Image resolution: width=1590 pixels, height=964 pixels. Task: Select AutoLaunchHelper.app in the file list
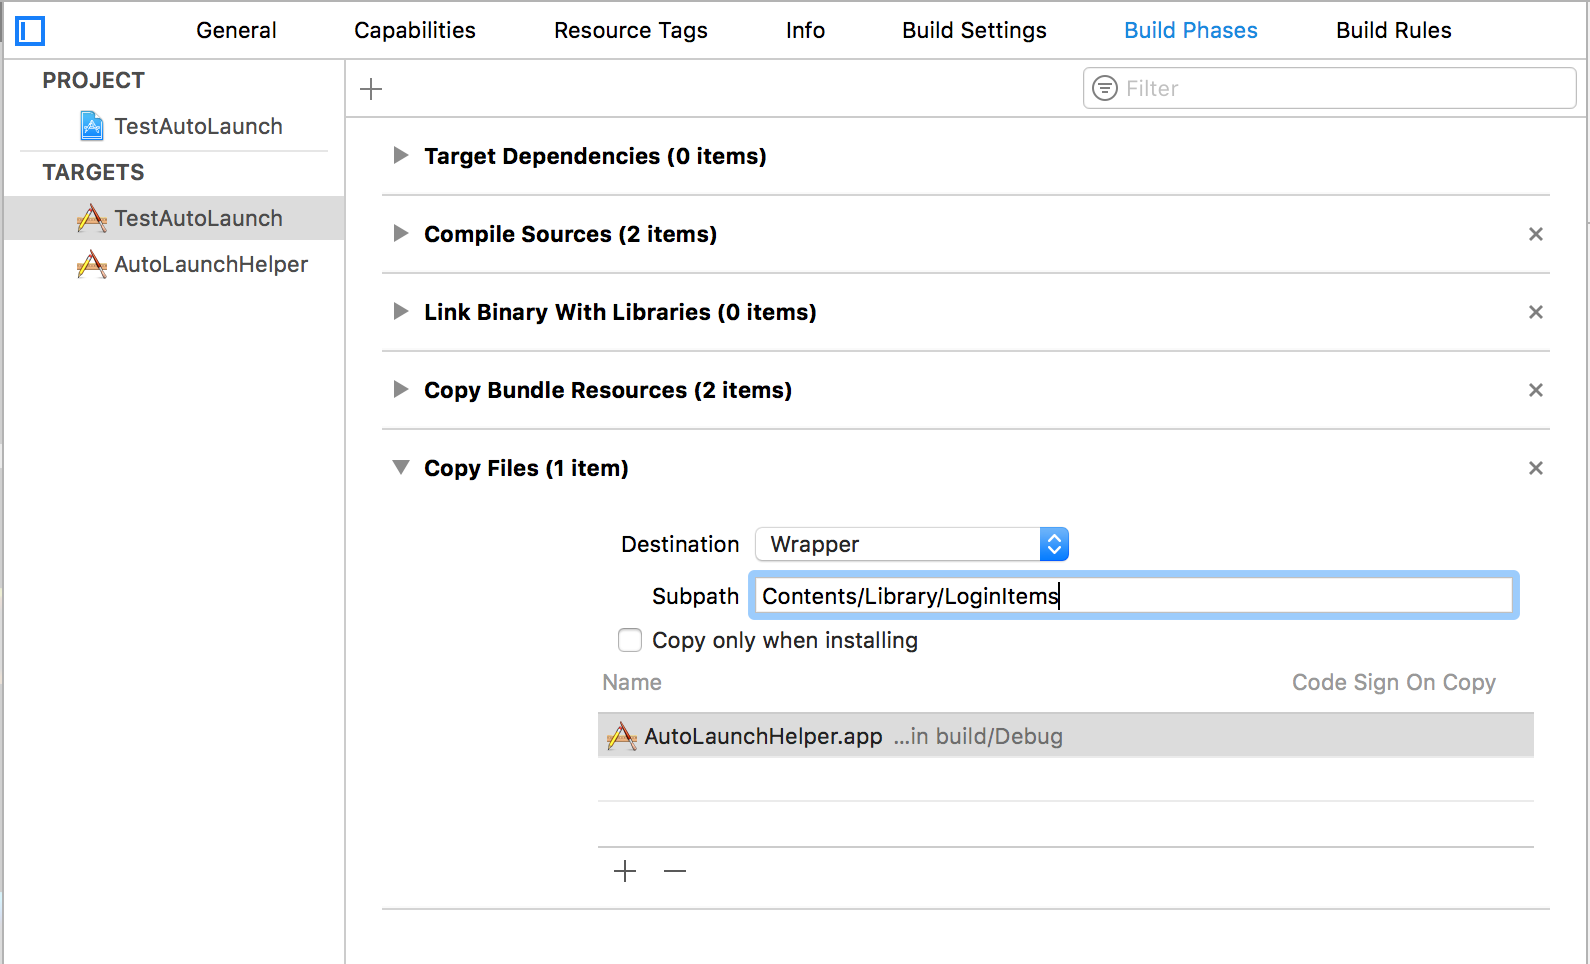coord(763,736)
